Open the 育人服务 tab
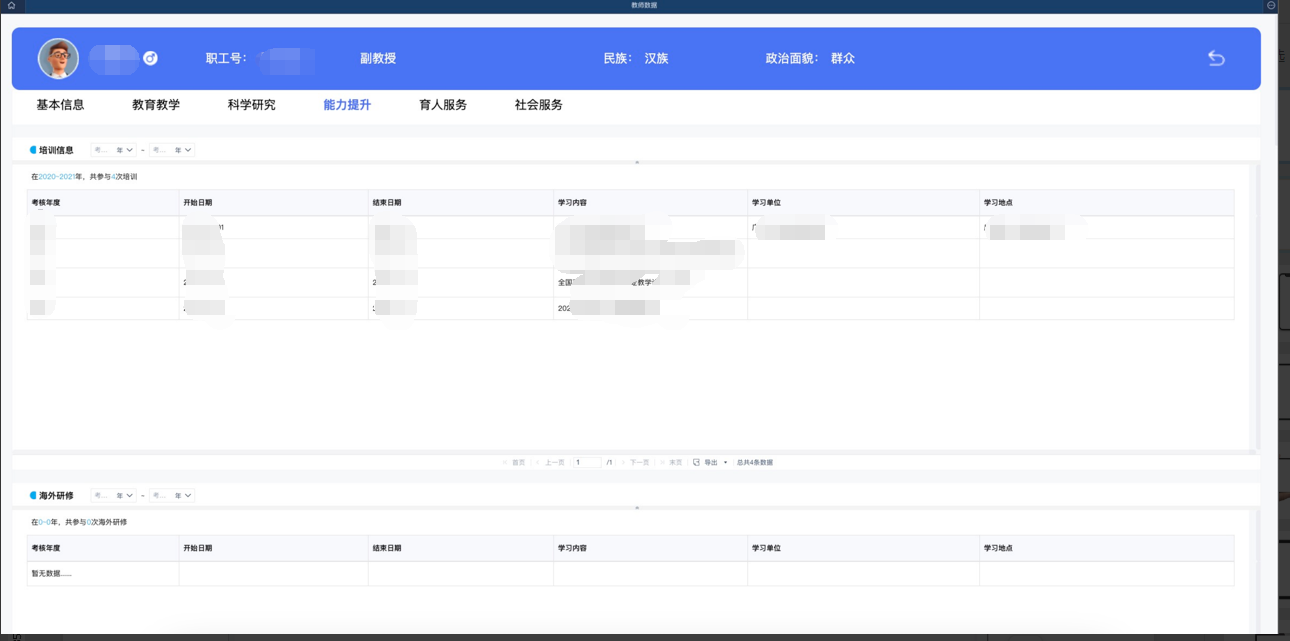This screenshot has height=641, width=1290. (443, 104)
